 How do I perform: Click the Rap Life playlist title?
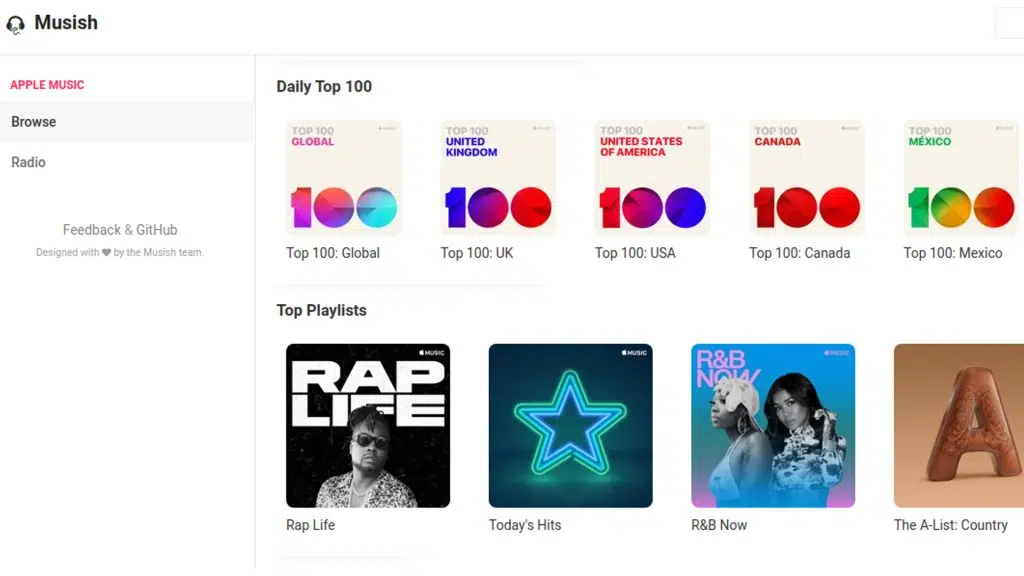(310, 524)
